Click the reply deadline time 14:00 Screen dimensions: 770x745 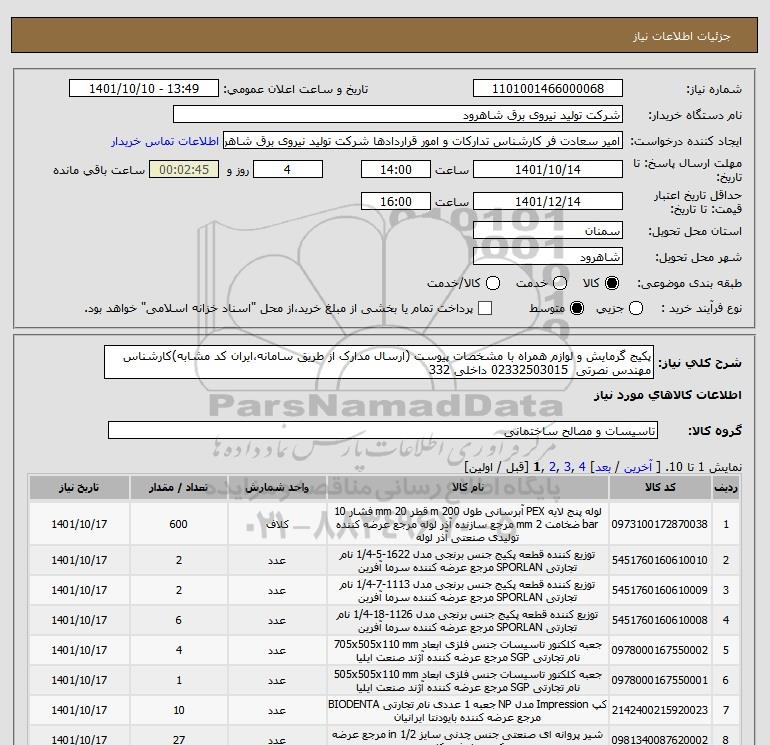pos(396,169)
